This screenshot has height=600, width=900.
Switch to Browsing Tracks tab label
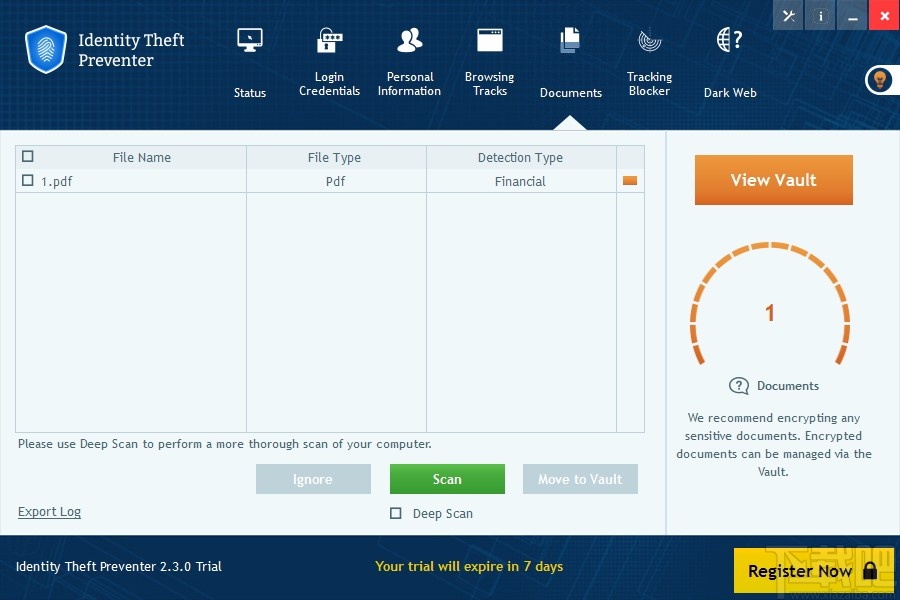click(x=490, y=84)
